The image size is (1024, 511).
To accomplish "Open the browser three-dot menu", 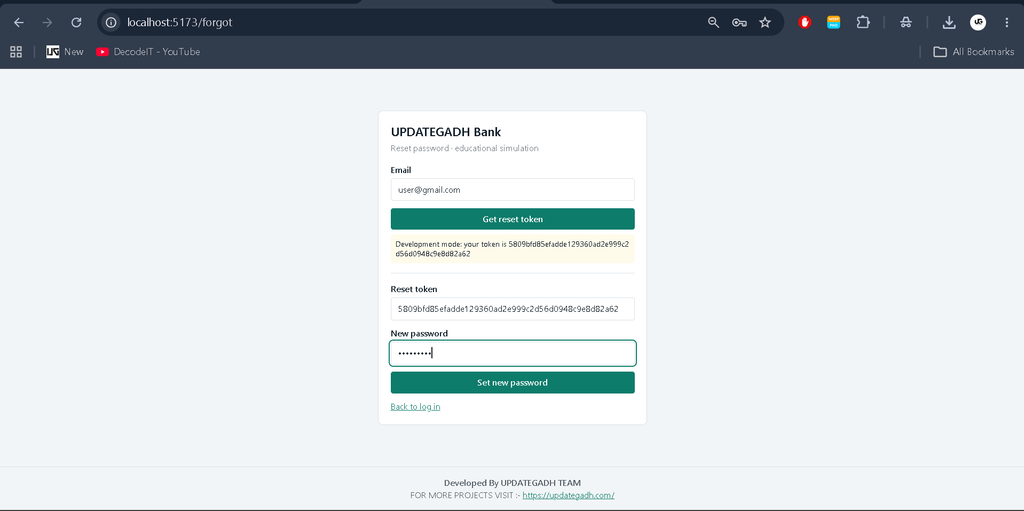I will 1006,22.
